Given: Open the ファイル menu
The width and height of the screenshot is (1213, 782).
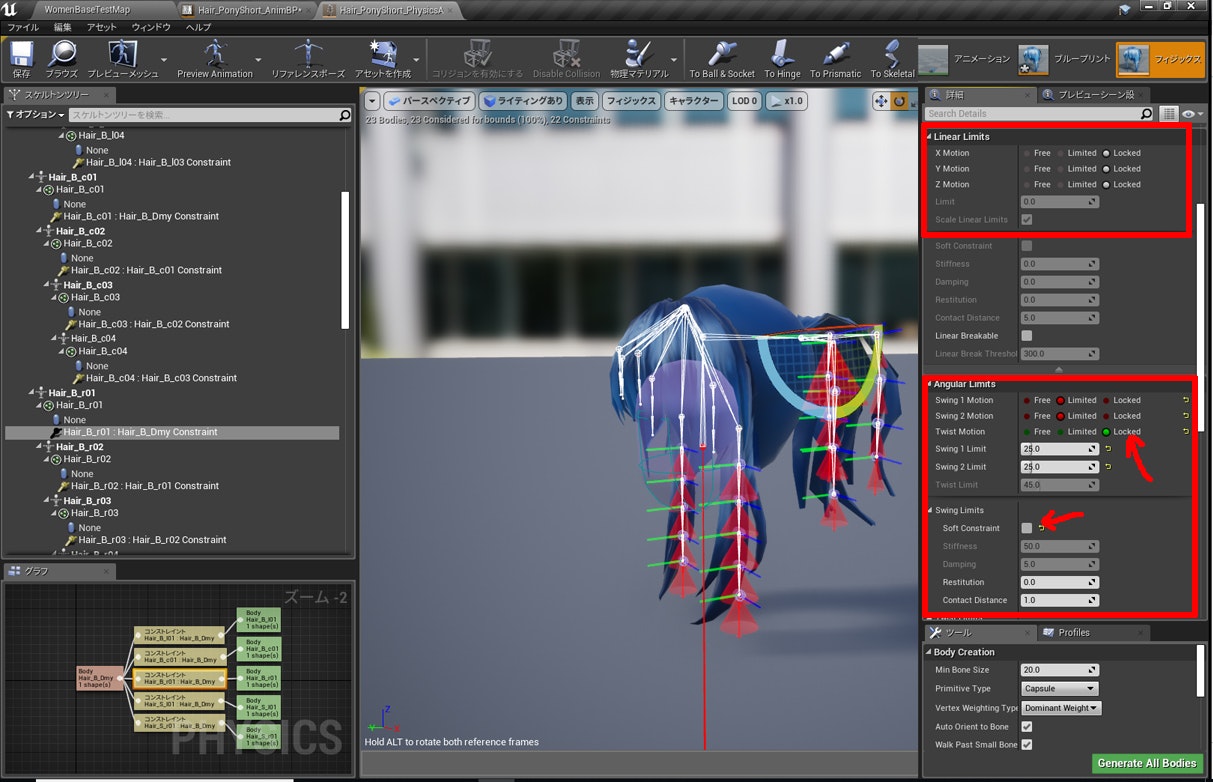Looking at the screenshot, I should click(x=23, y=27).
